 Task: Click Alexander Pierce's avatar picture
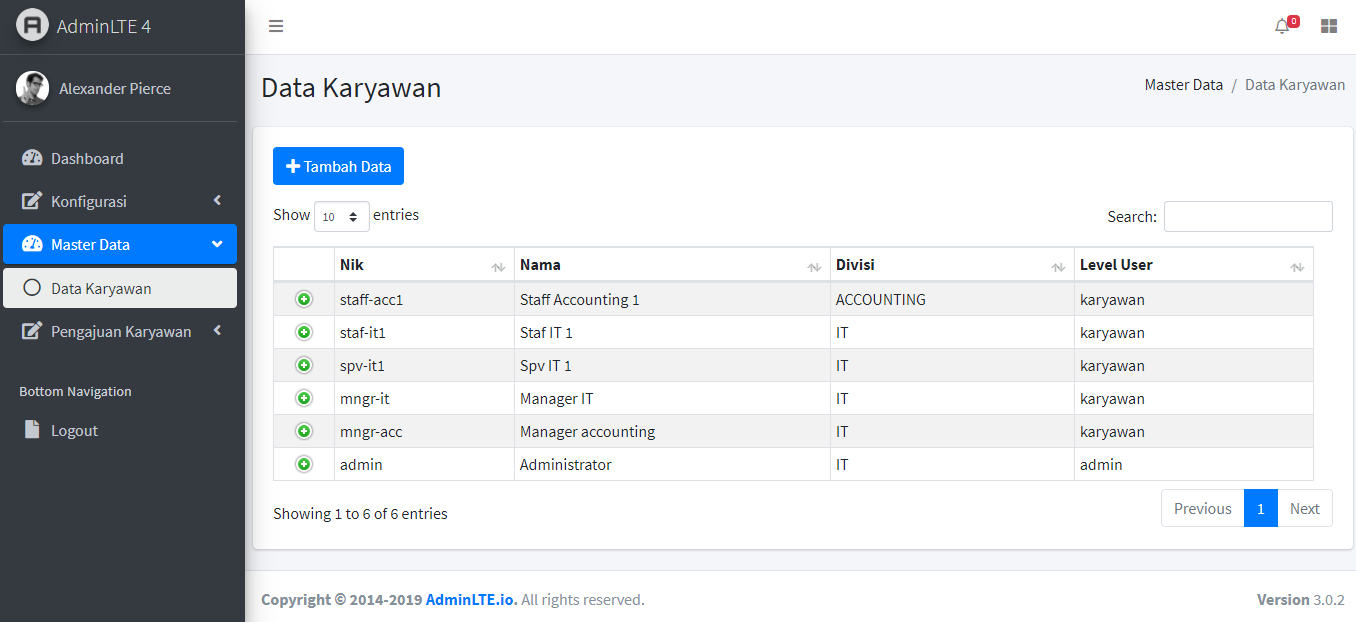pos(32,88)
